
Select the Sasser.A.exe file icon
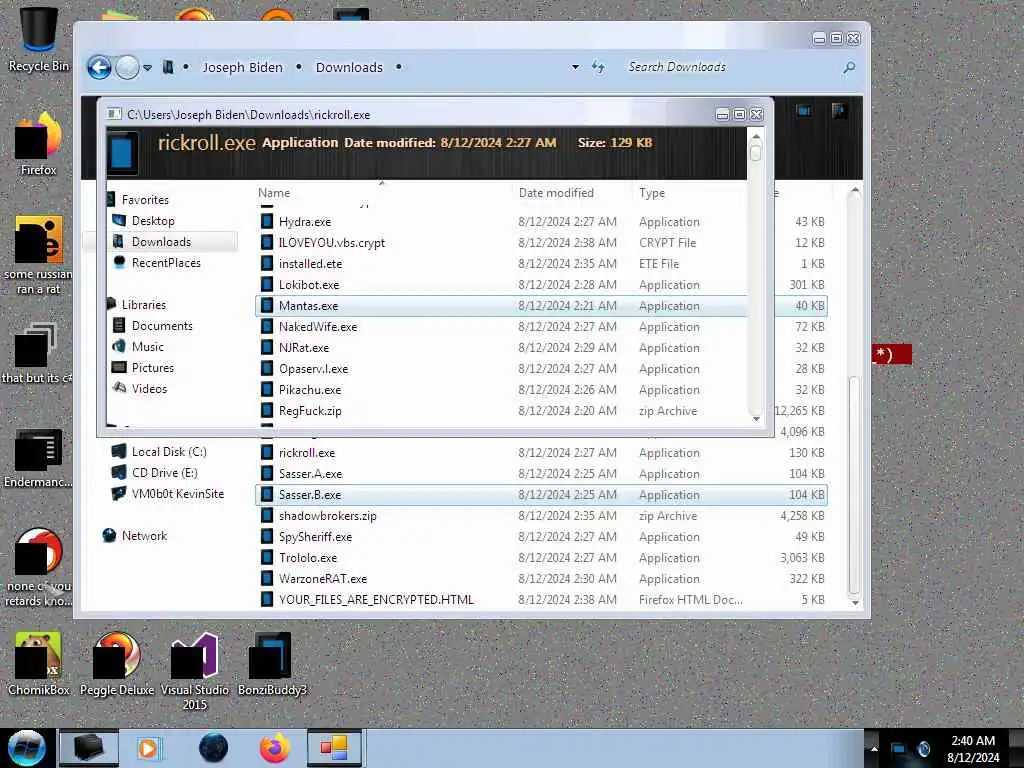pyautogui.click(x=266, y=473)
